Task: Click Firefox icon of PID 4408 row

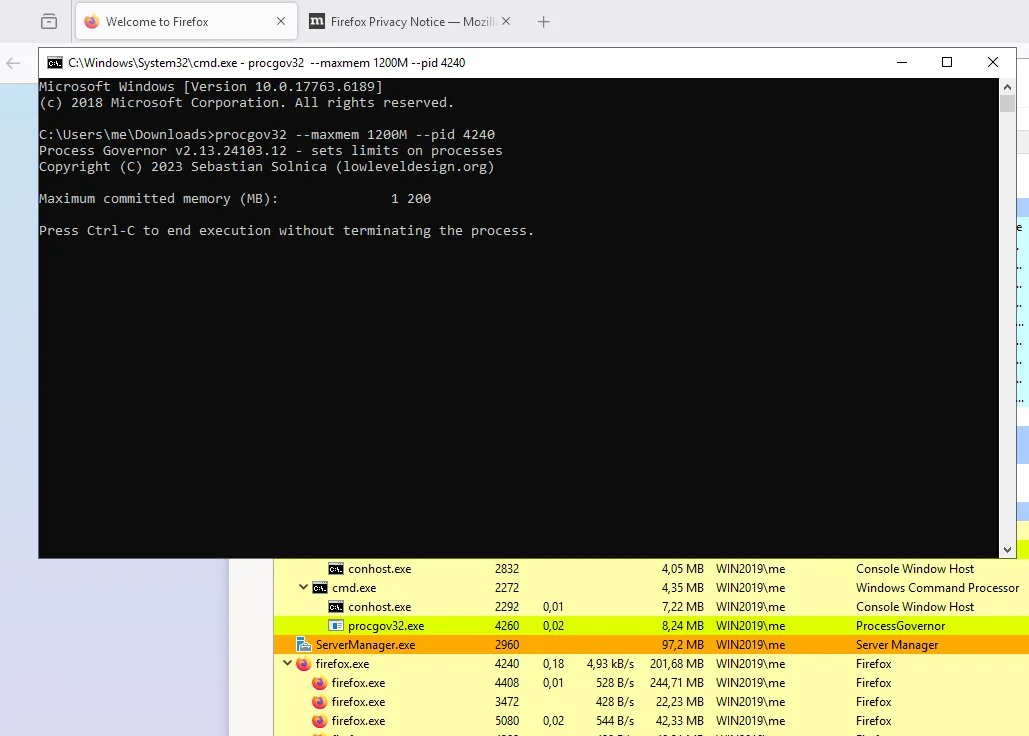Action: [x=319, y=683]
